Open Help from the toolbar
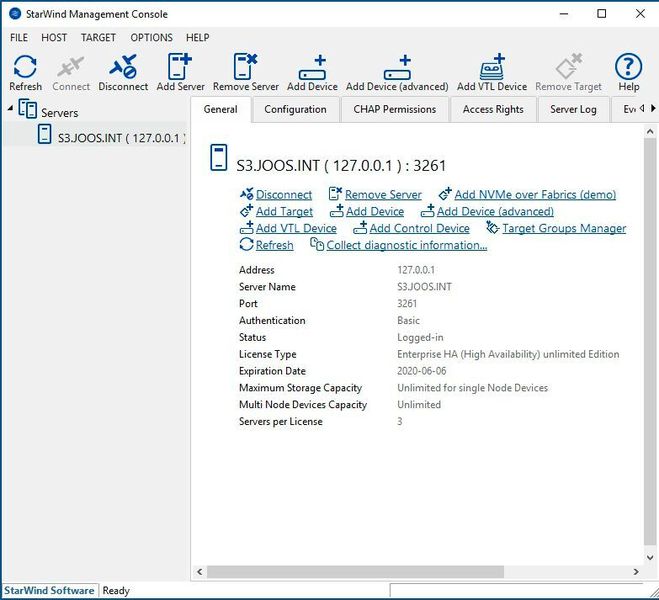Image resolution: width=659 pixels, height=600 pixels. coord(628,69)
